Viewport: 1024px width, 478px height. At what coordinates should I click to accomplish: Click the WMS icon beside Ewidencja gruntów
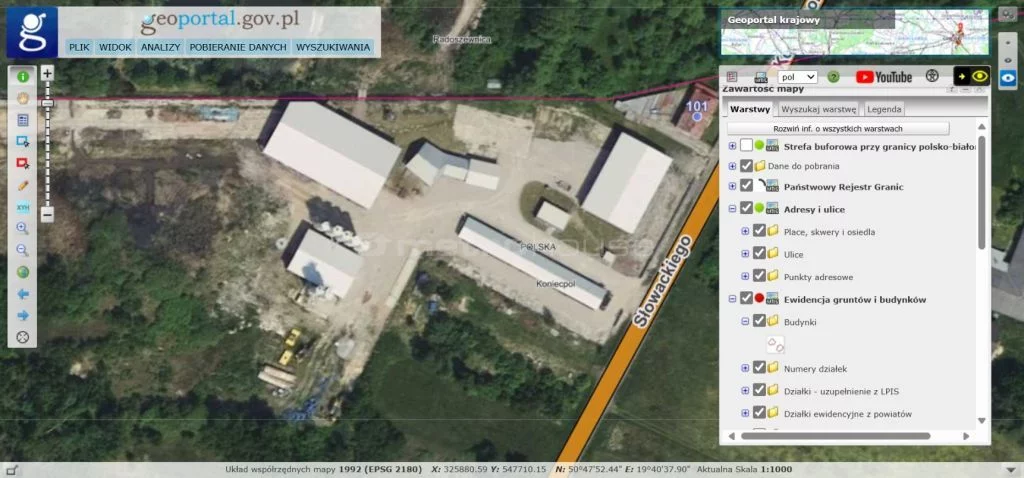coord(773,299)
